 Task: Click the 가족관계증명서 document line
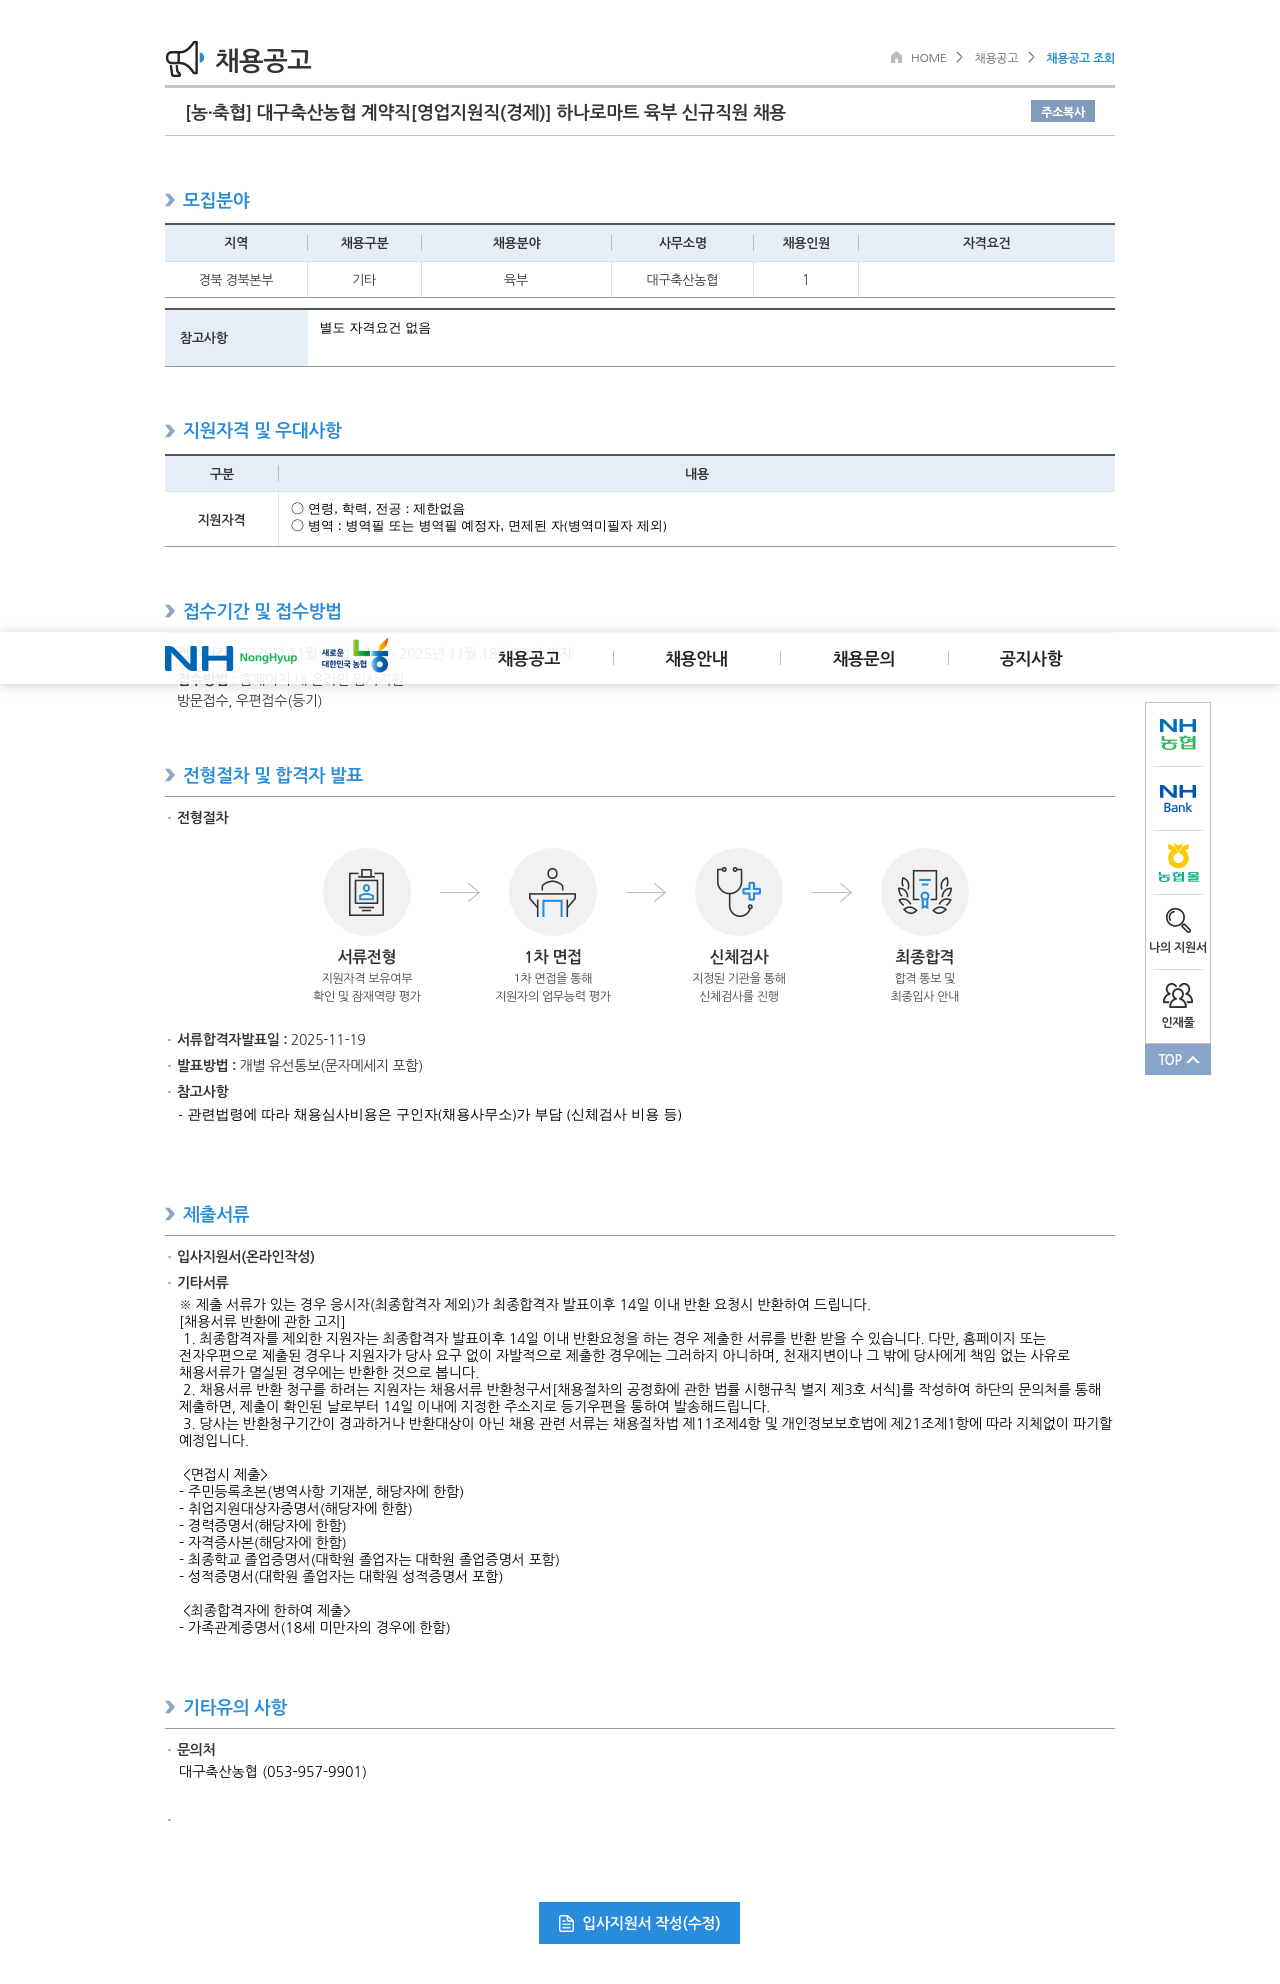(x=315, y=1628)
